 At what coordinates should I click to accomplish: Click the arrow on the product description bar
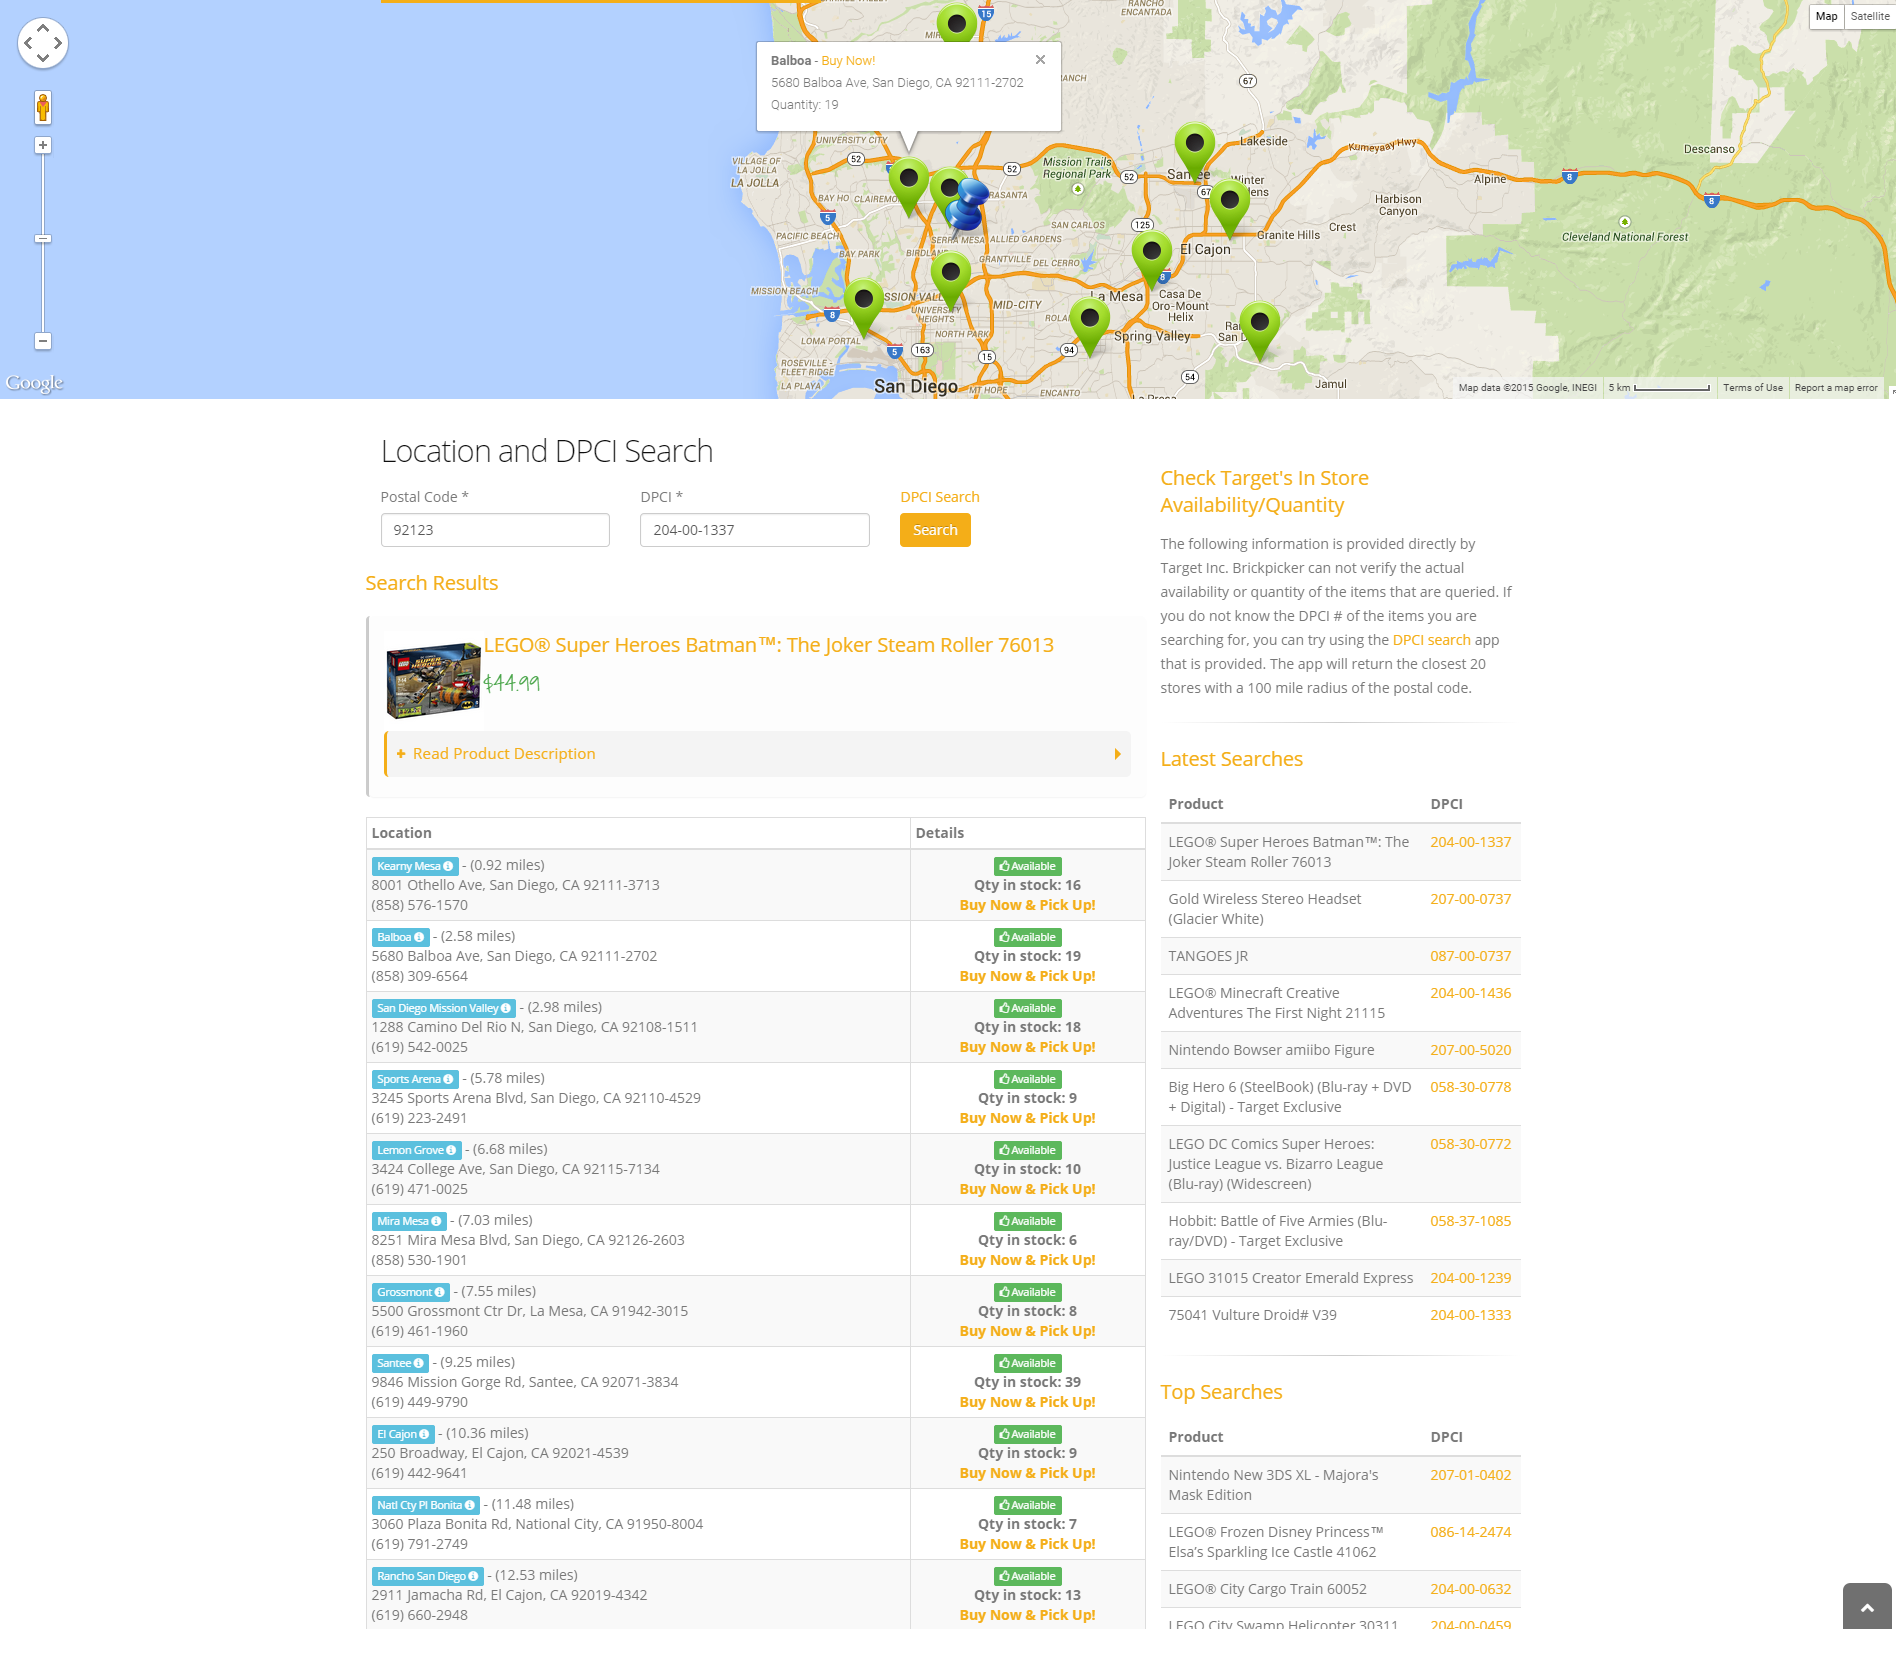coord(1117,754)
